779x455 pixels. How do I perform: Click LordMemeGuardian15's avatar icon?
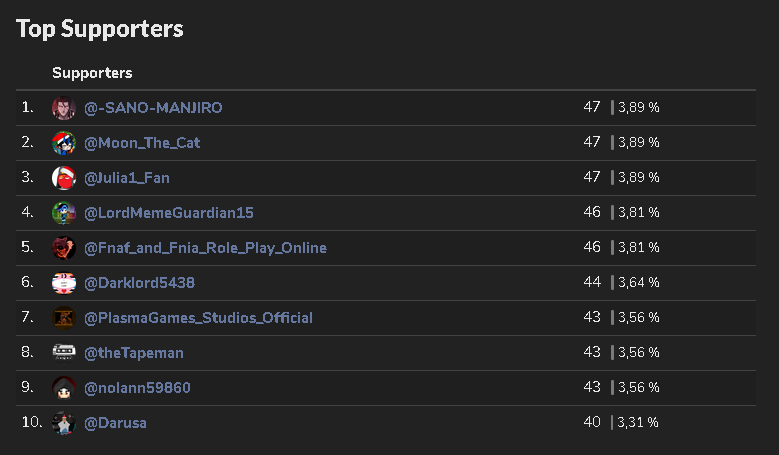click(64, 213)
